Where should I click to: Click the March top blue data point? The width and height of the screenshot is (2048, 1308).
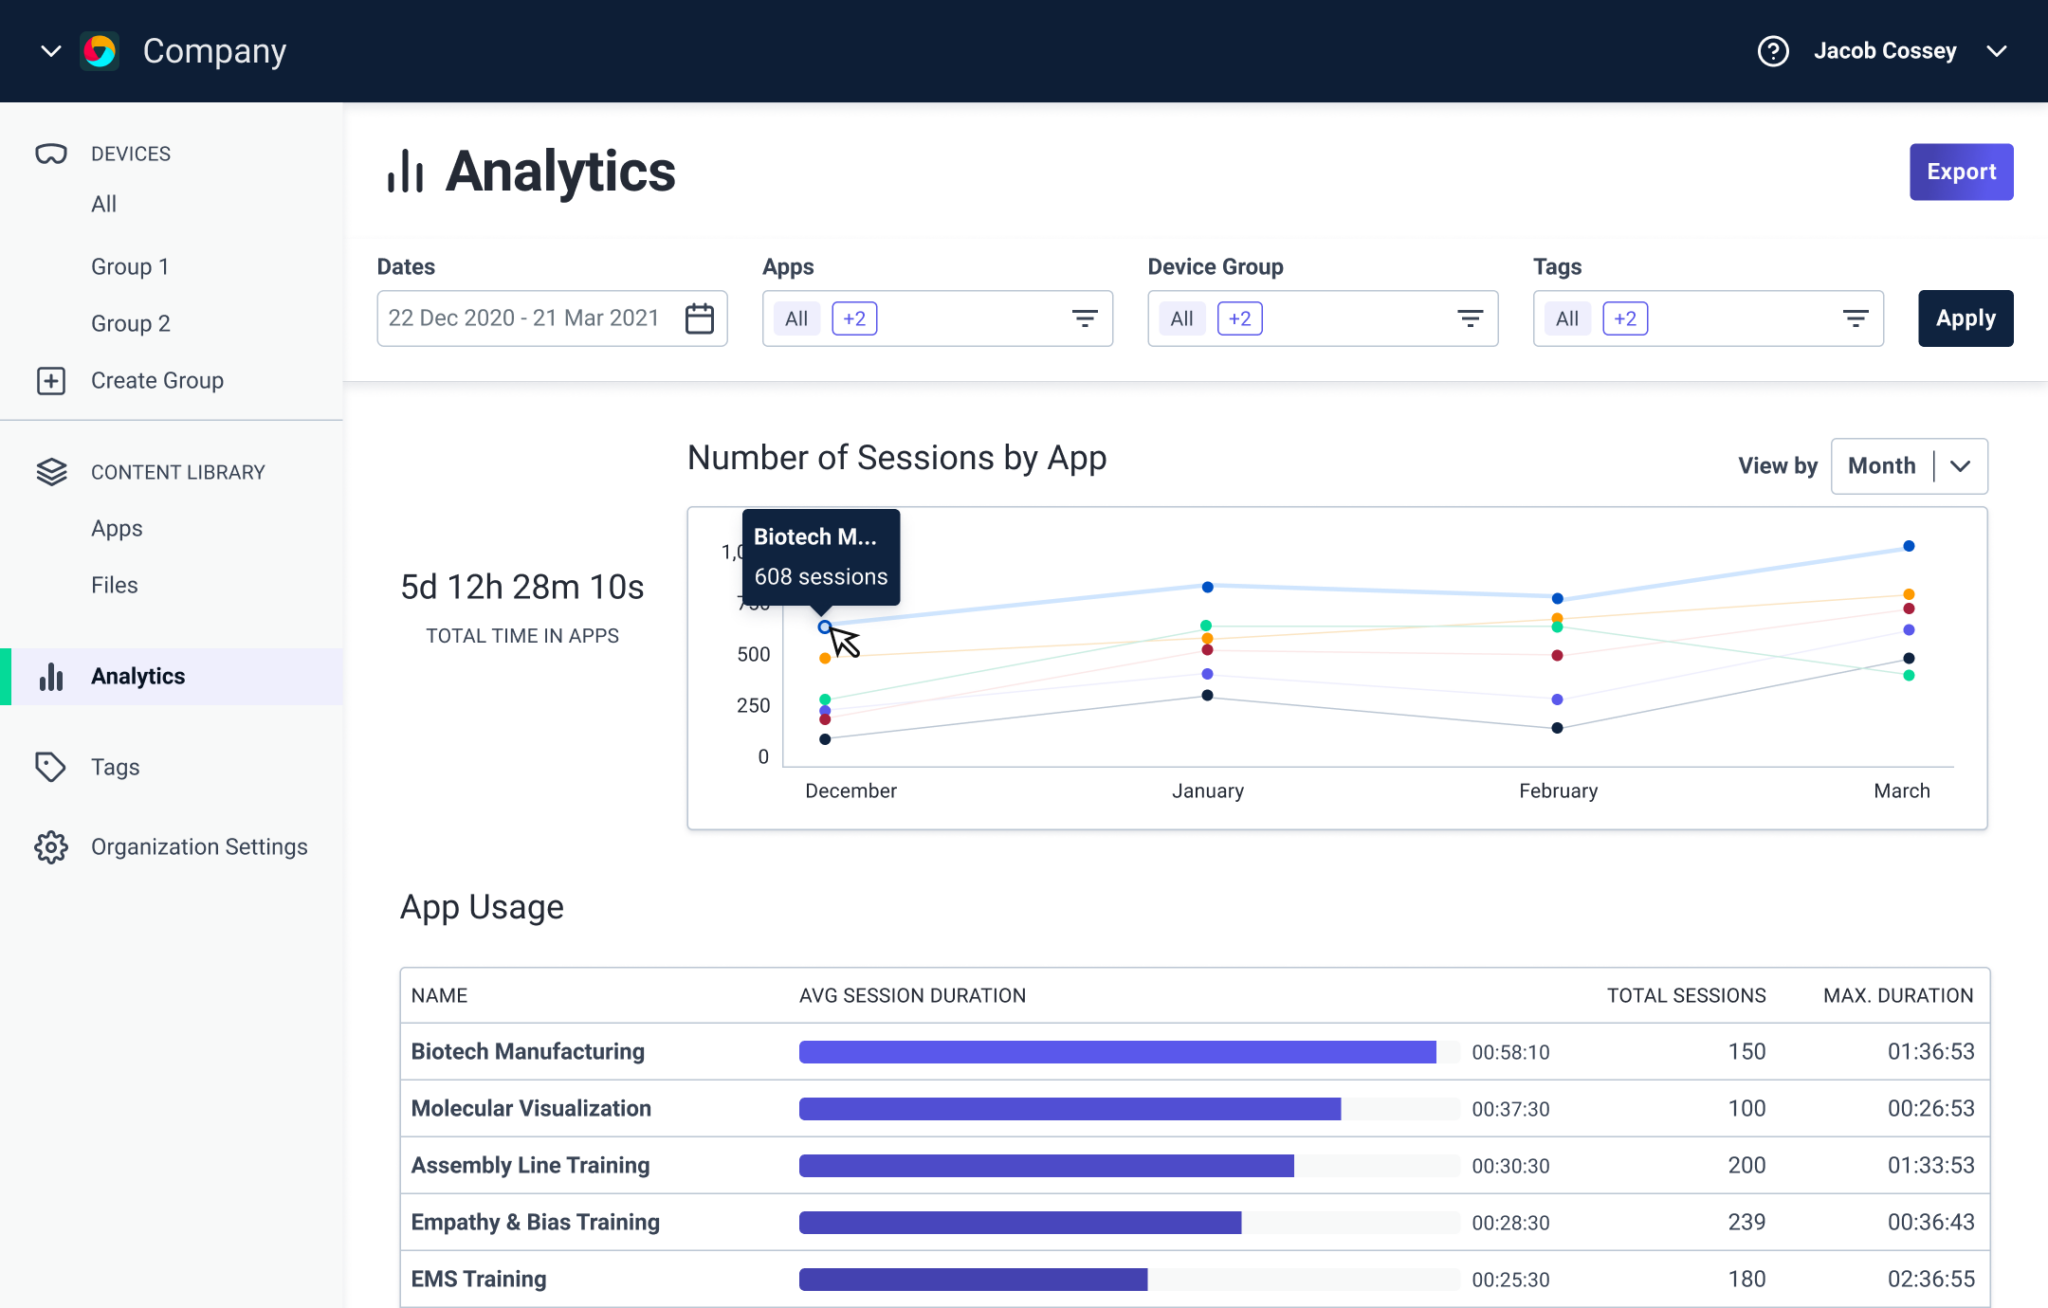coord(1908,546)
